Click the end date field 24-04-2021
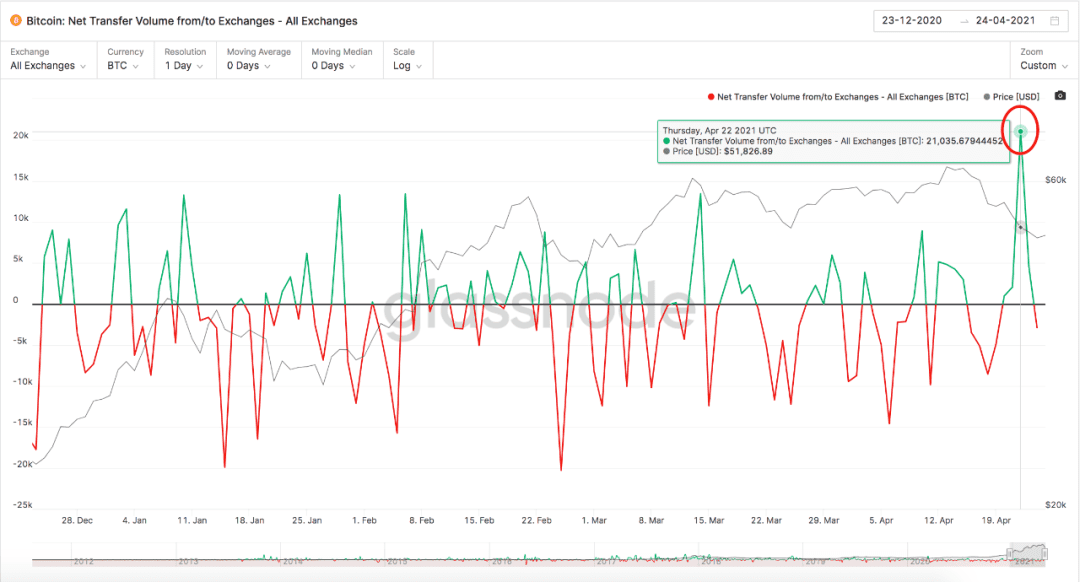The width and height of the screenshot is (1080, 582). click(1006, 21)
